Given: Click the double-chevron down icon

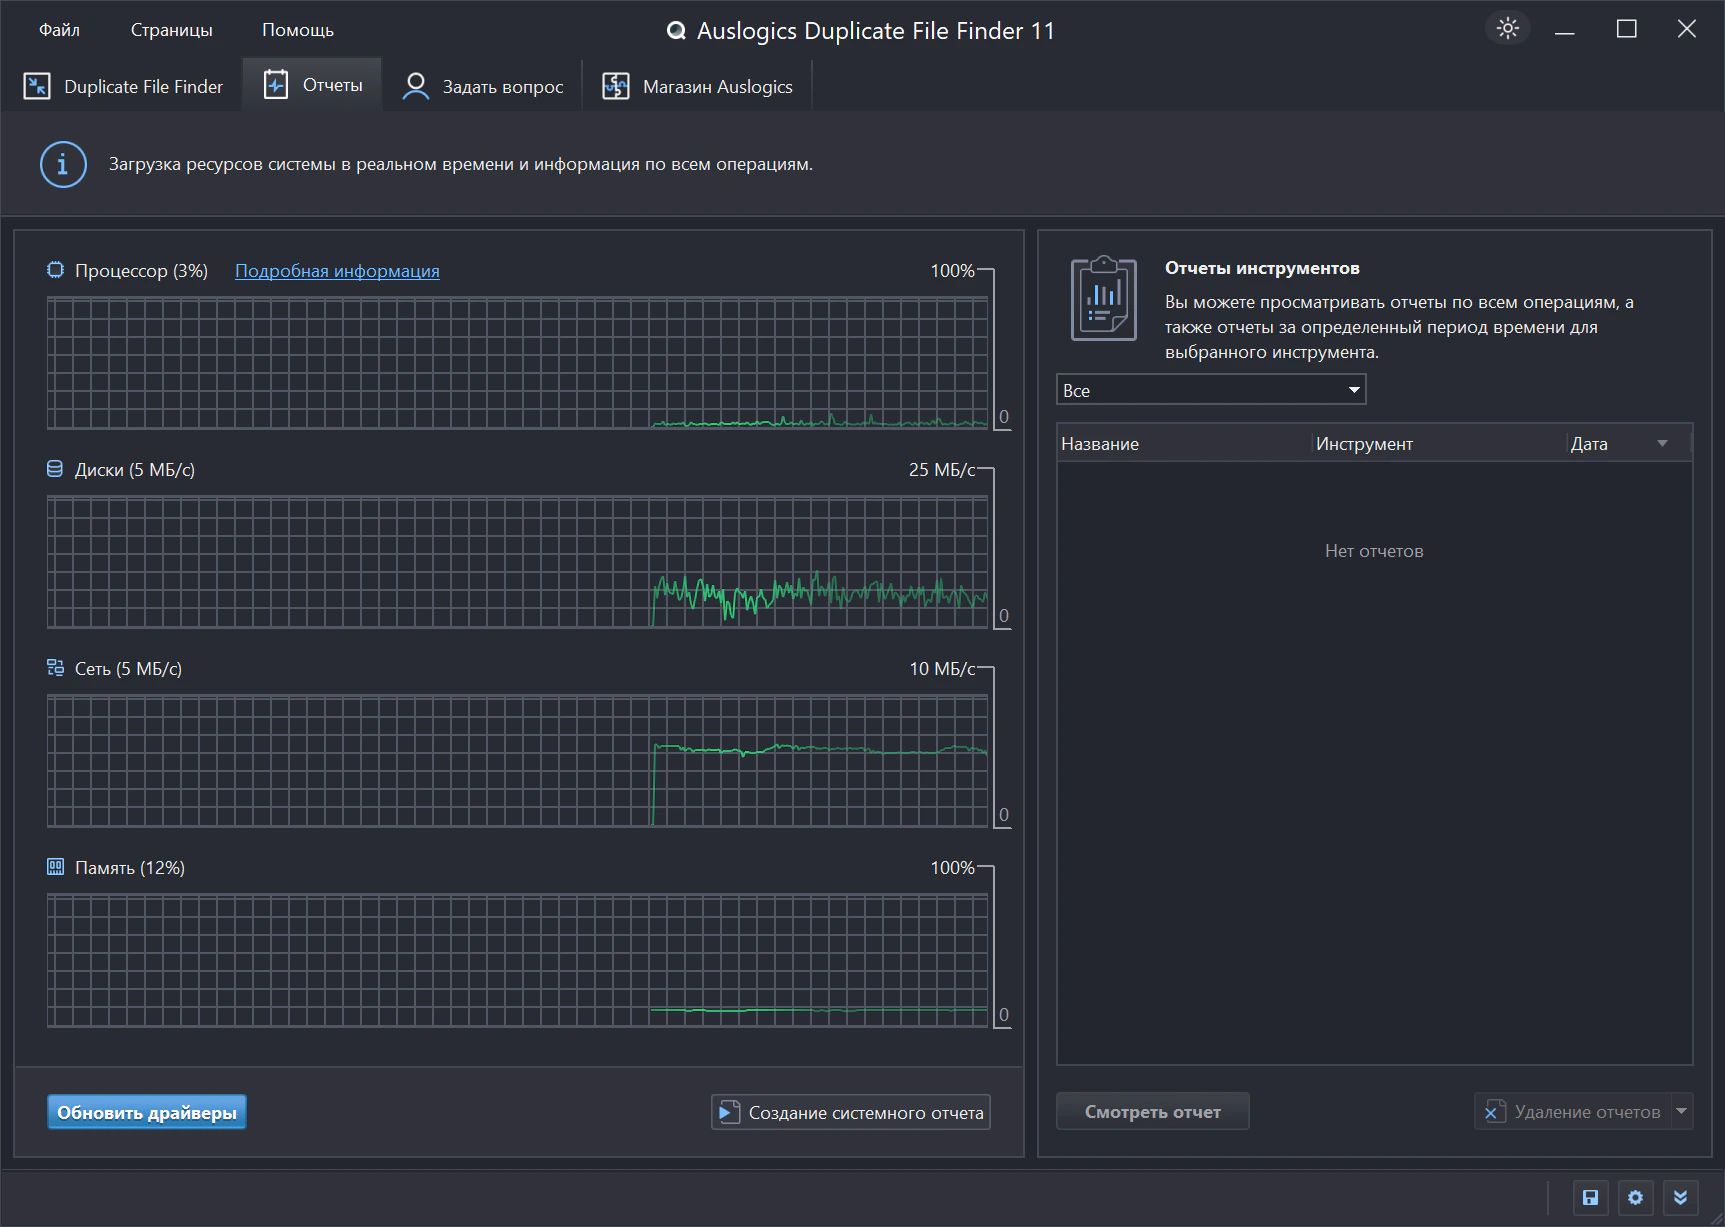Looking at the screenshot, I should [1680, 1197].
